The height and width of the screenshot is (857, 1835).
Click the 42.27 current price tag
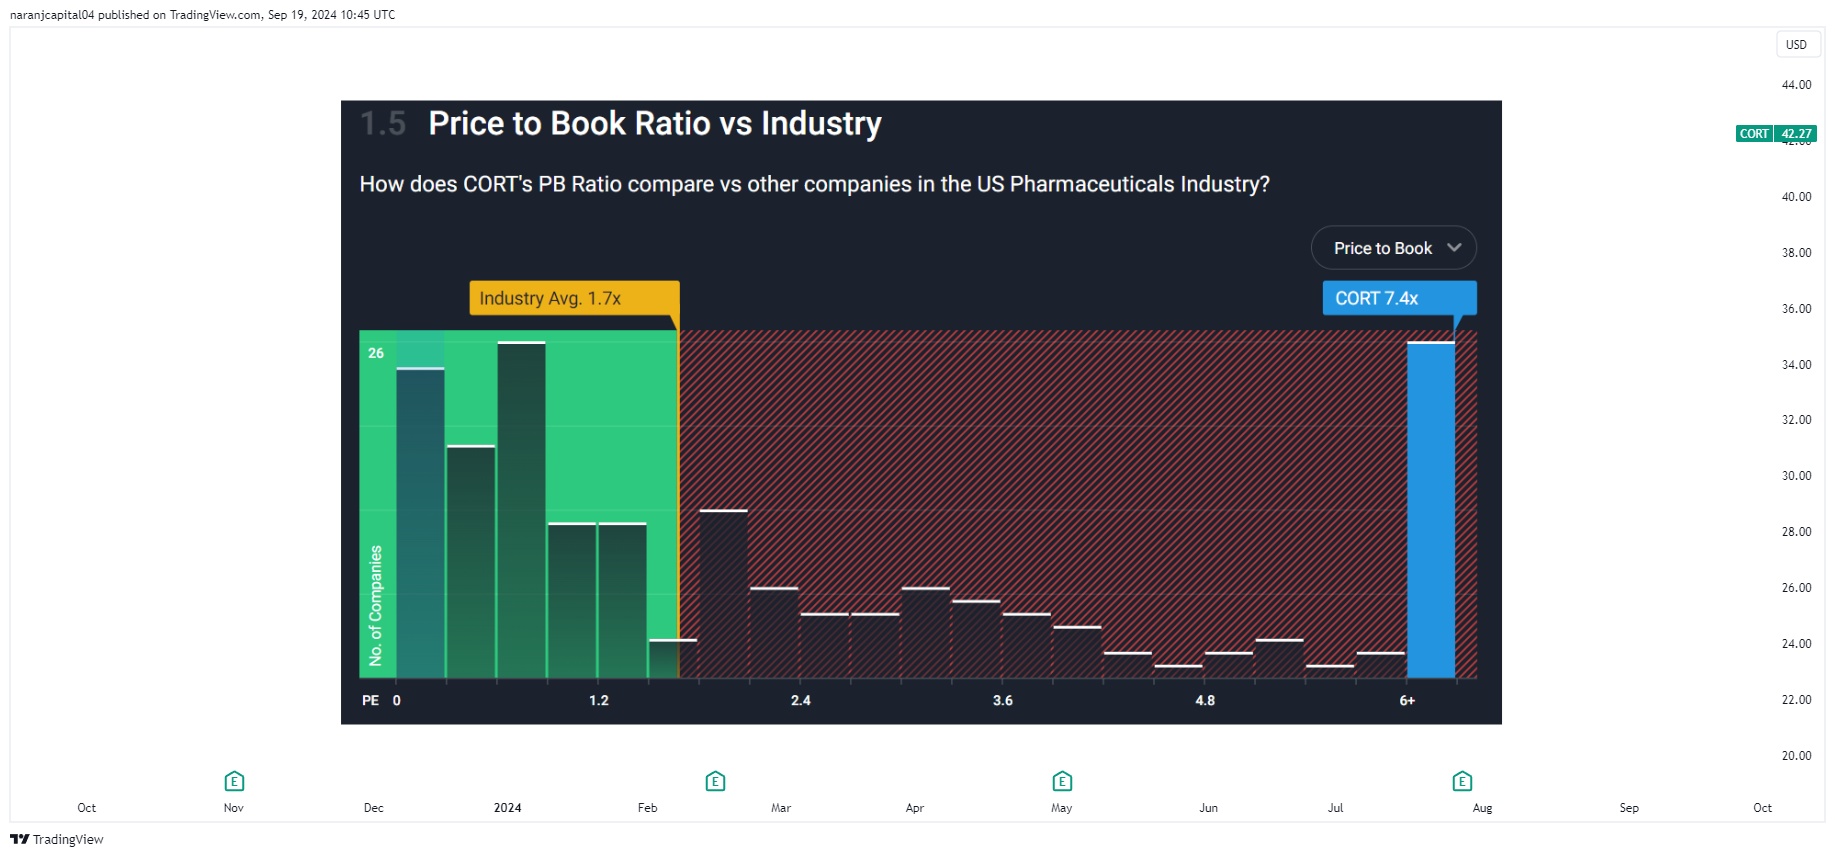pos(1796,134)
